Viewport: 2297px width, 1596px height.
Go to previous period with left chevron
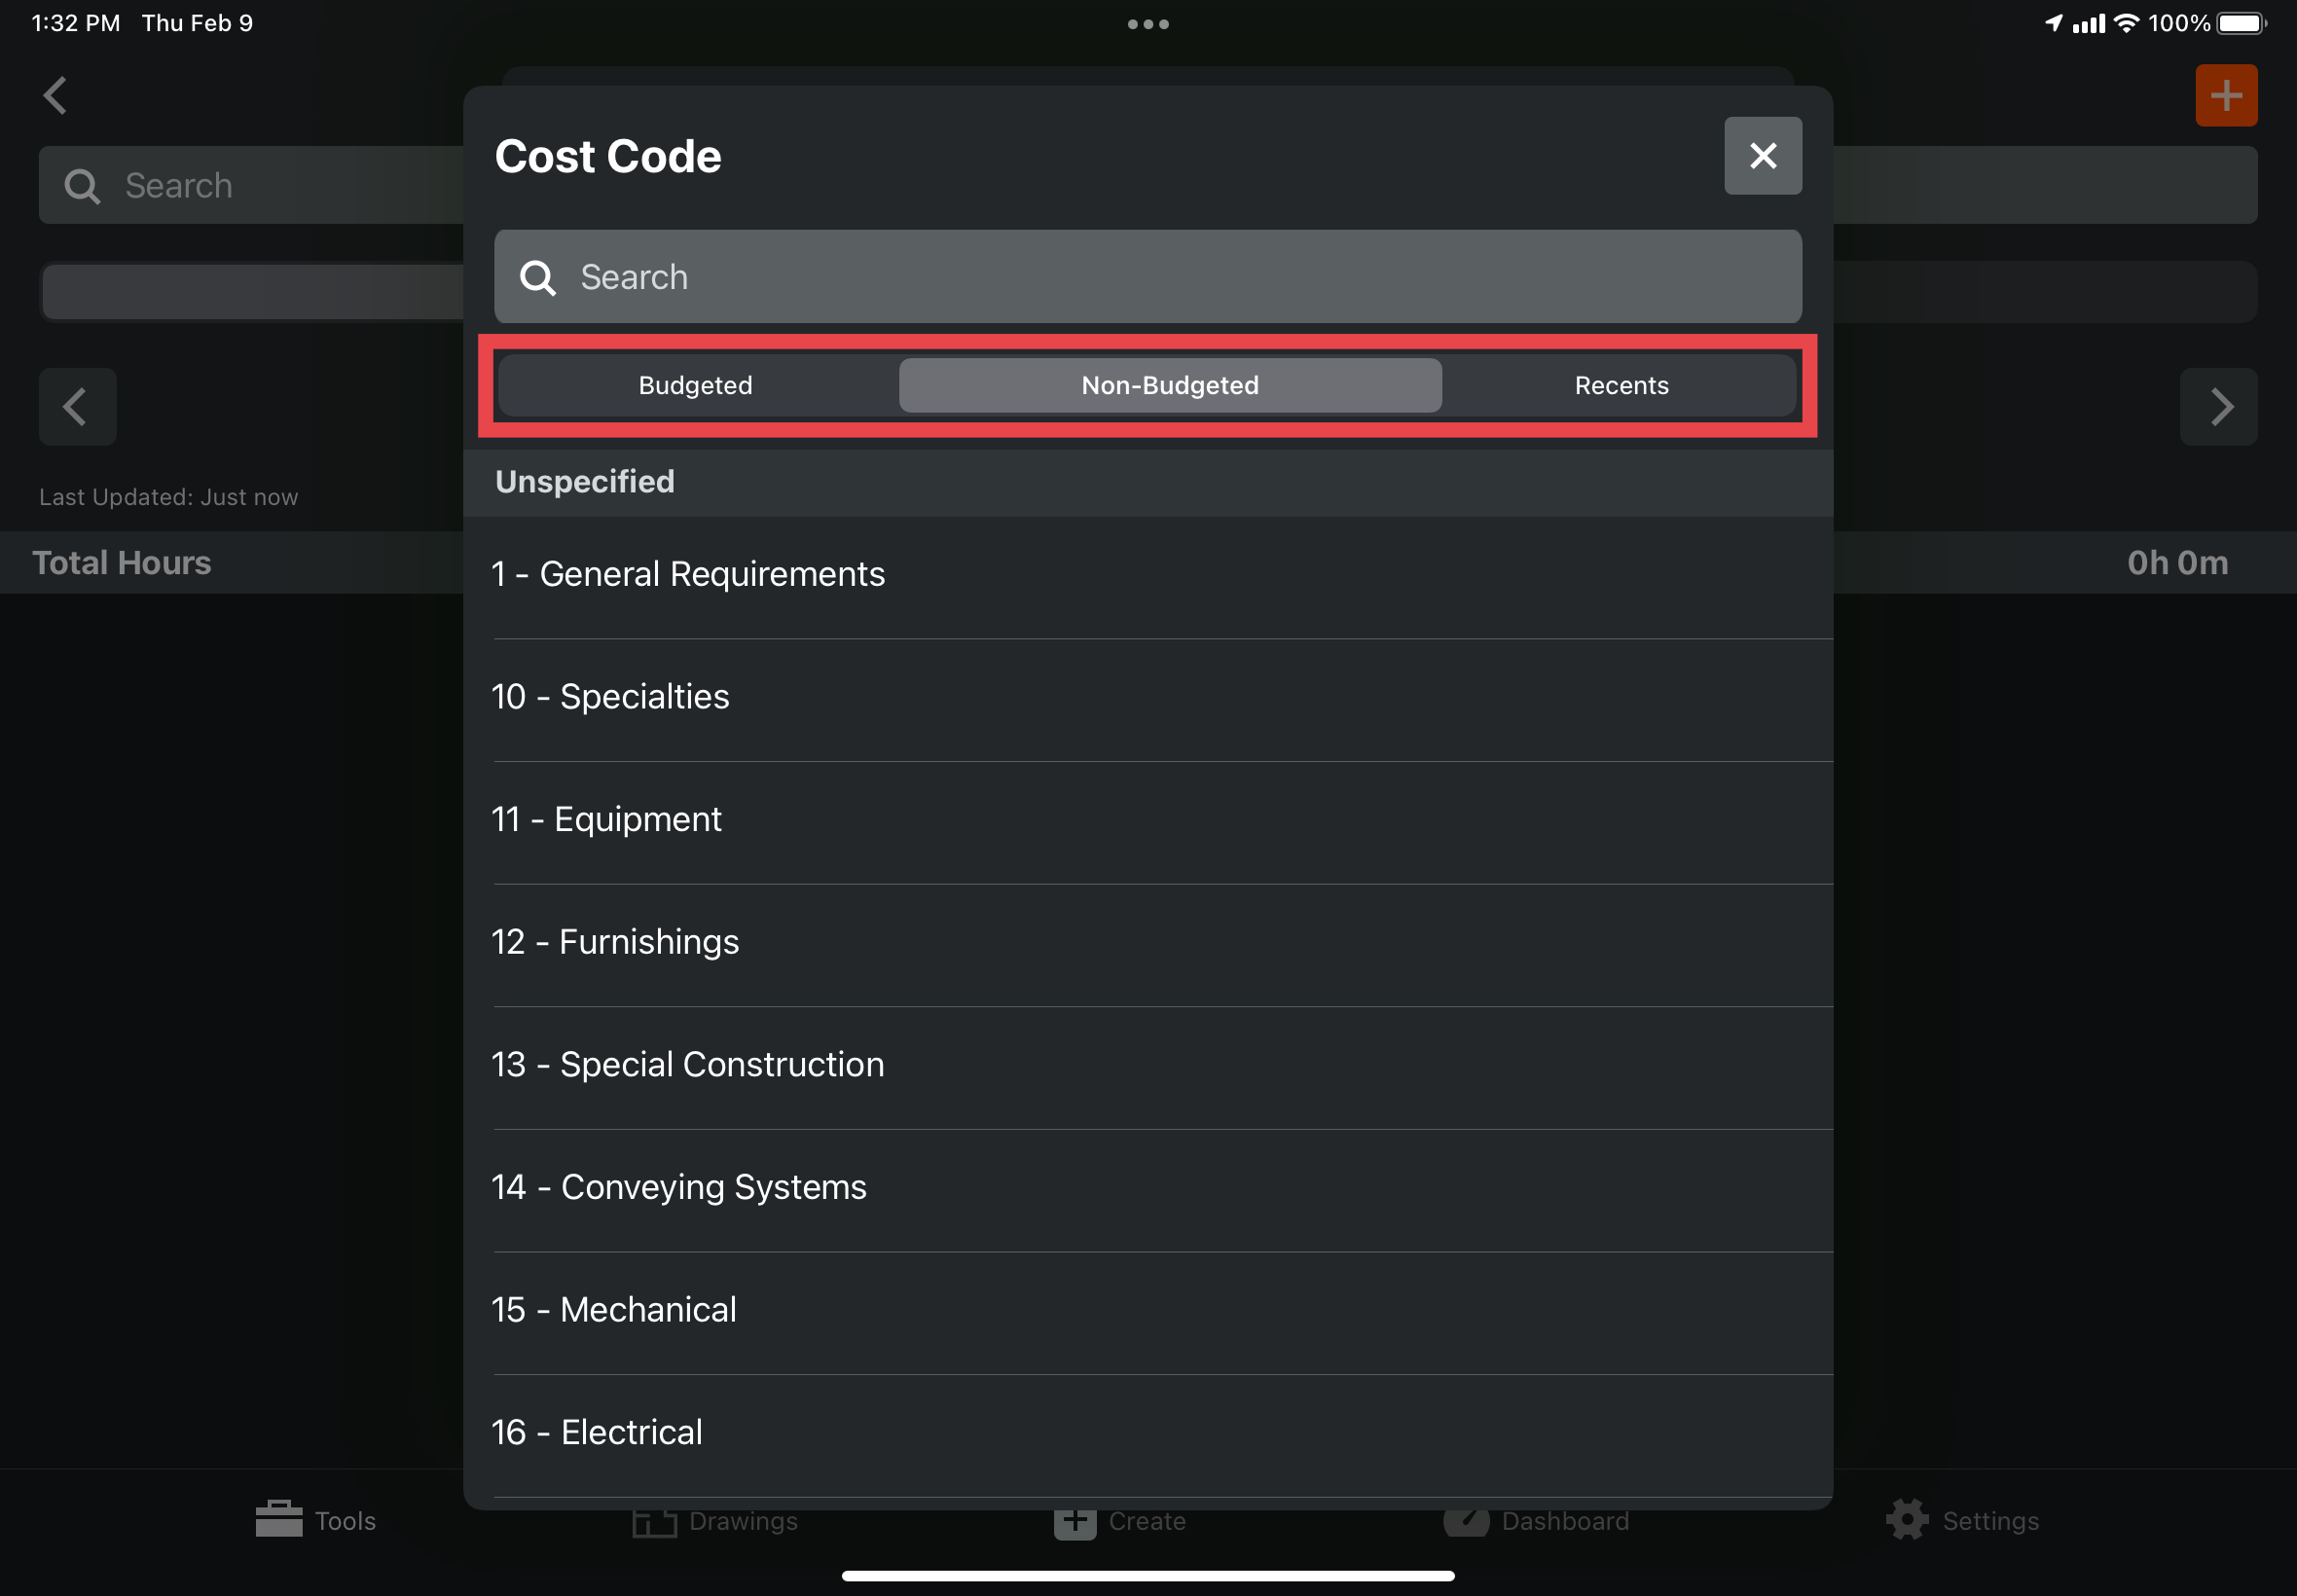77,407
